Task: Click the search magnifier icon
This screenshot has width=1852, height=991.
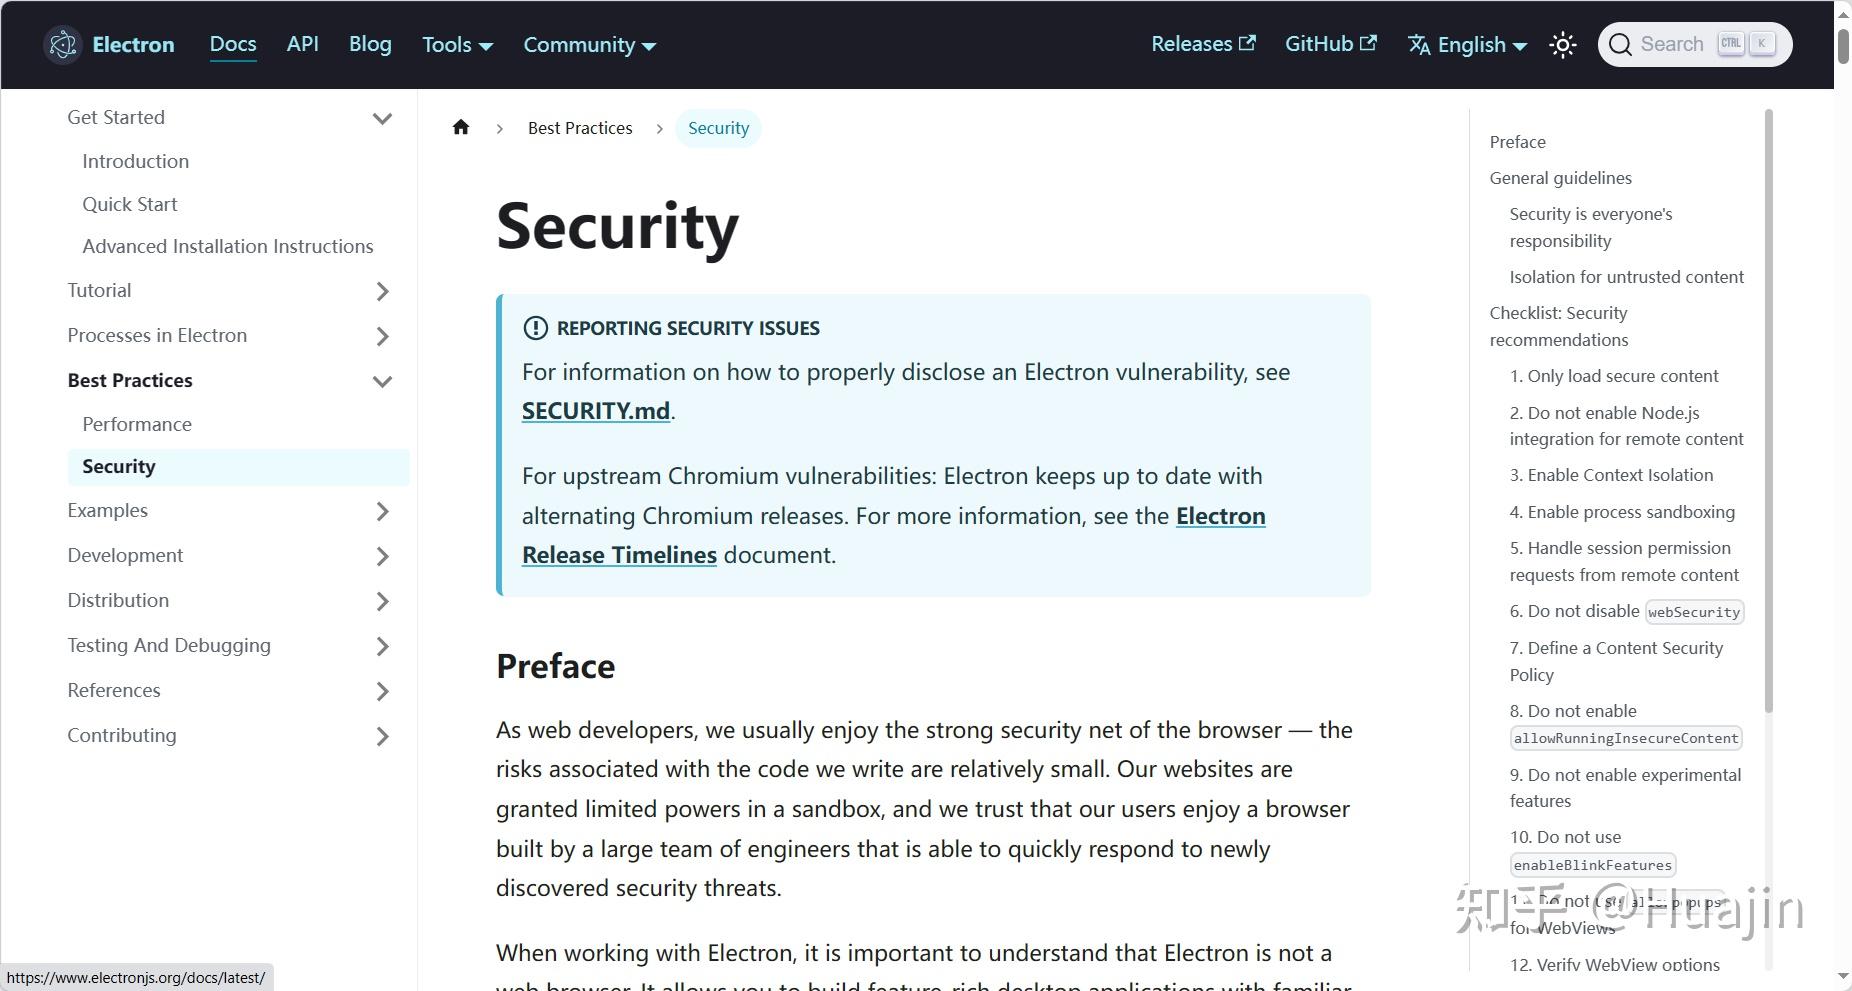Action: (1621, 45)
